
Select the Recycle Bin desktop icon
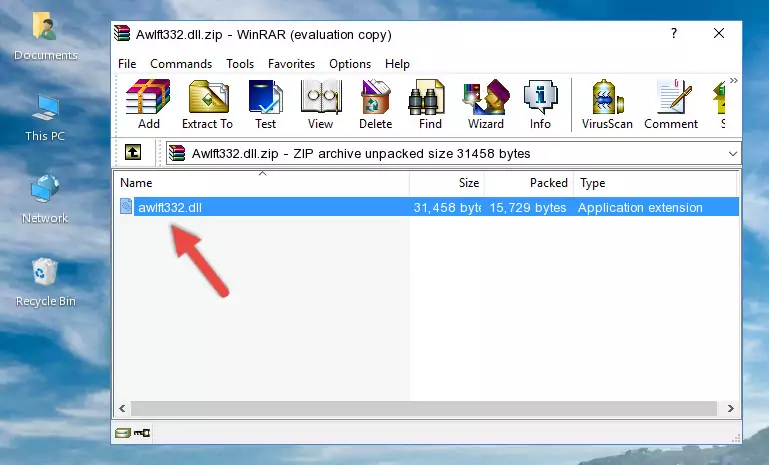coord(45,283)
